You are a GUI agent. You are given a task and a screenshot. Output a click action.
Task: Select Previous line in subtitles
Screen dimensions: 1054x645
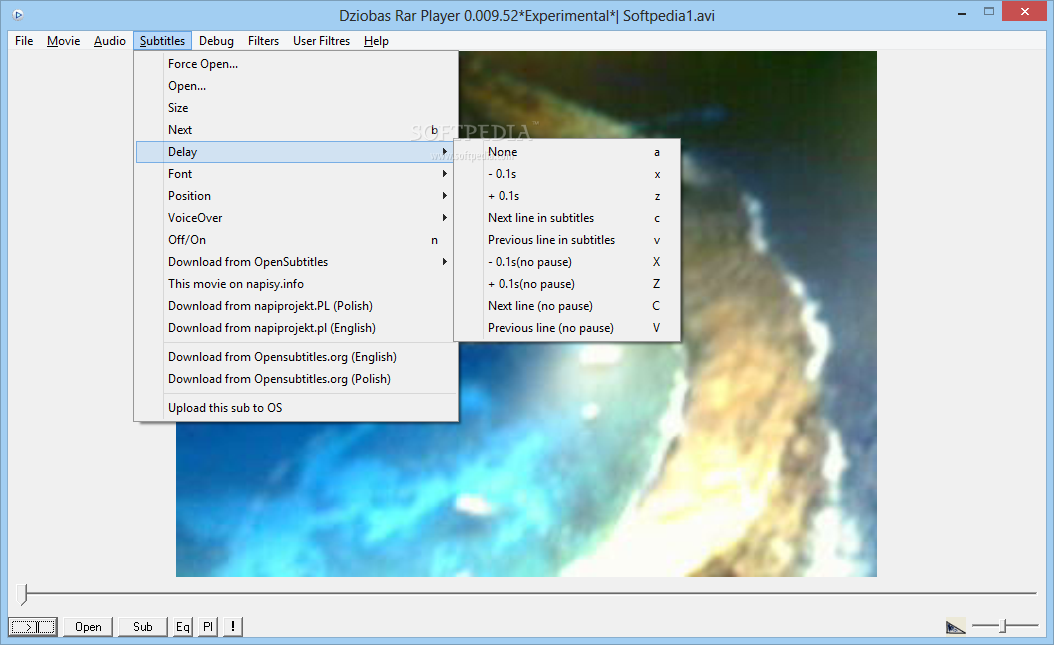(x=567, y=240)
